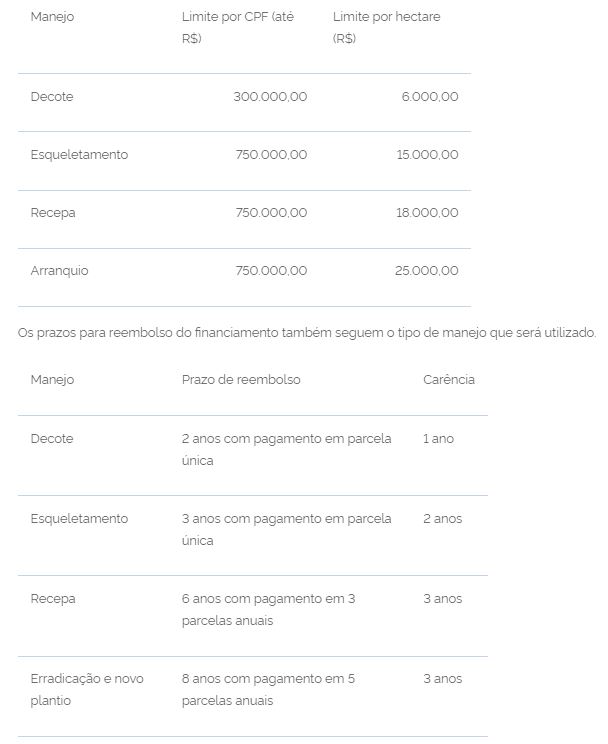Click the '3 anos com pagamento' reembolso cell
Screen dimensions: 608x744
tap(286, 529)
